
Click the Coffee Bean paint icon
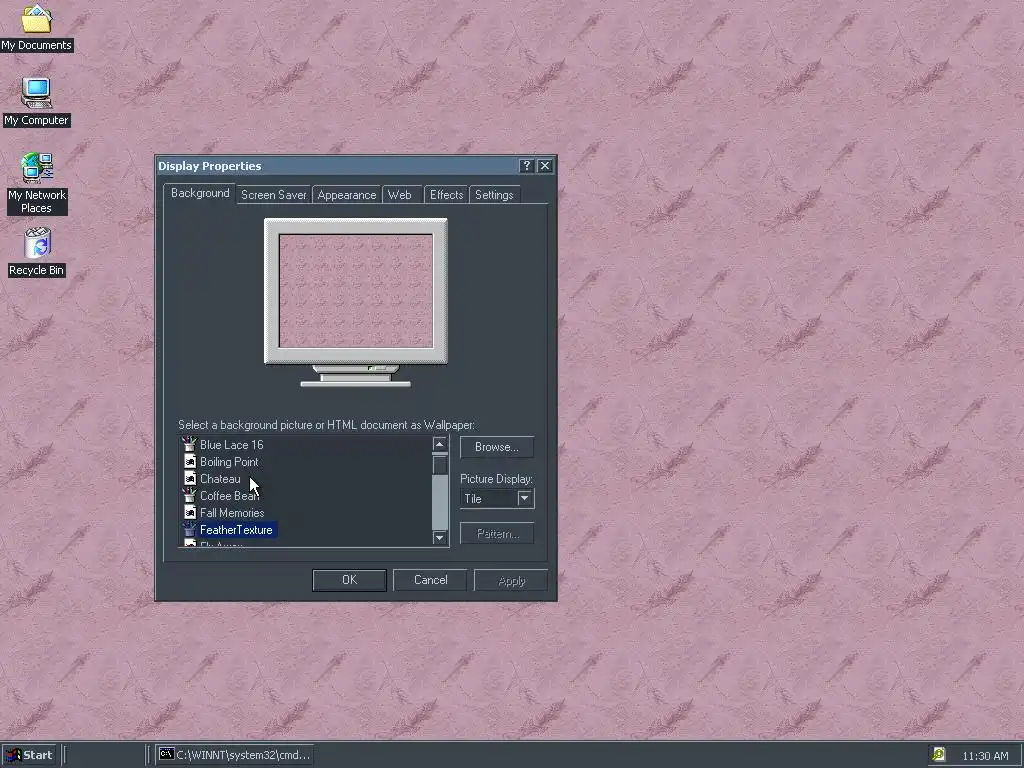(x=189, y=495)
